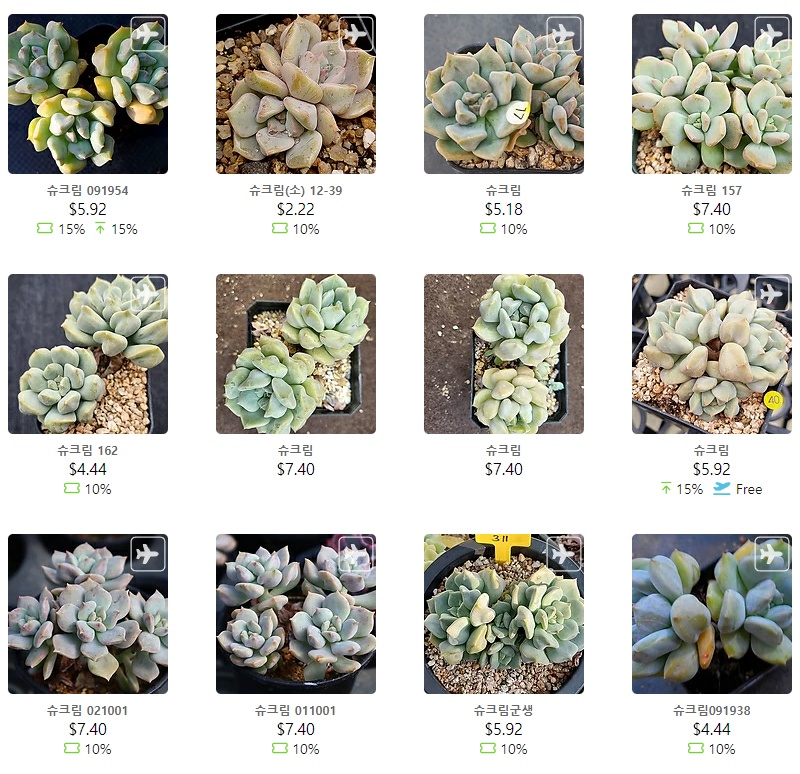Click airplane icon on 슈크림(소) 12-39 photo

coord(356,34)
